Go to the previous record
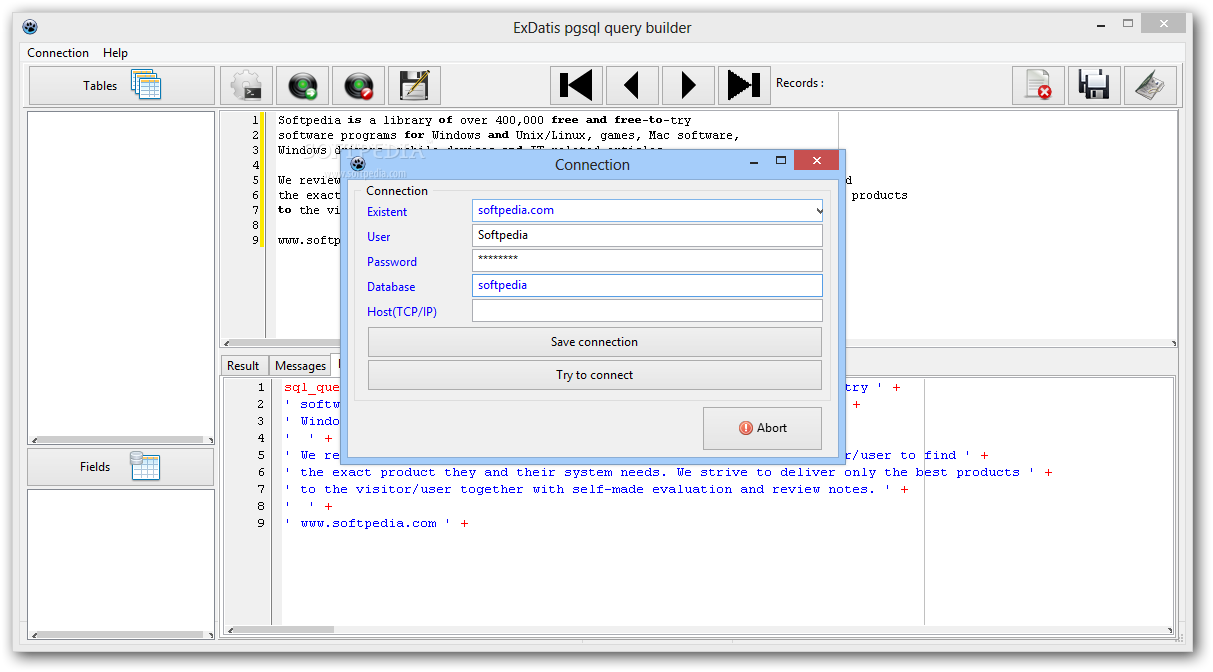 pos(632,86)
